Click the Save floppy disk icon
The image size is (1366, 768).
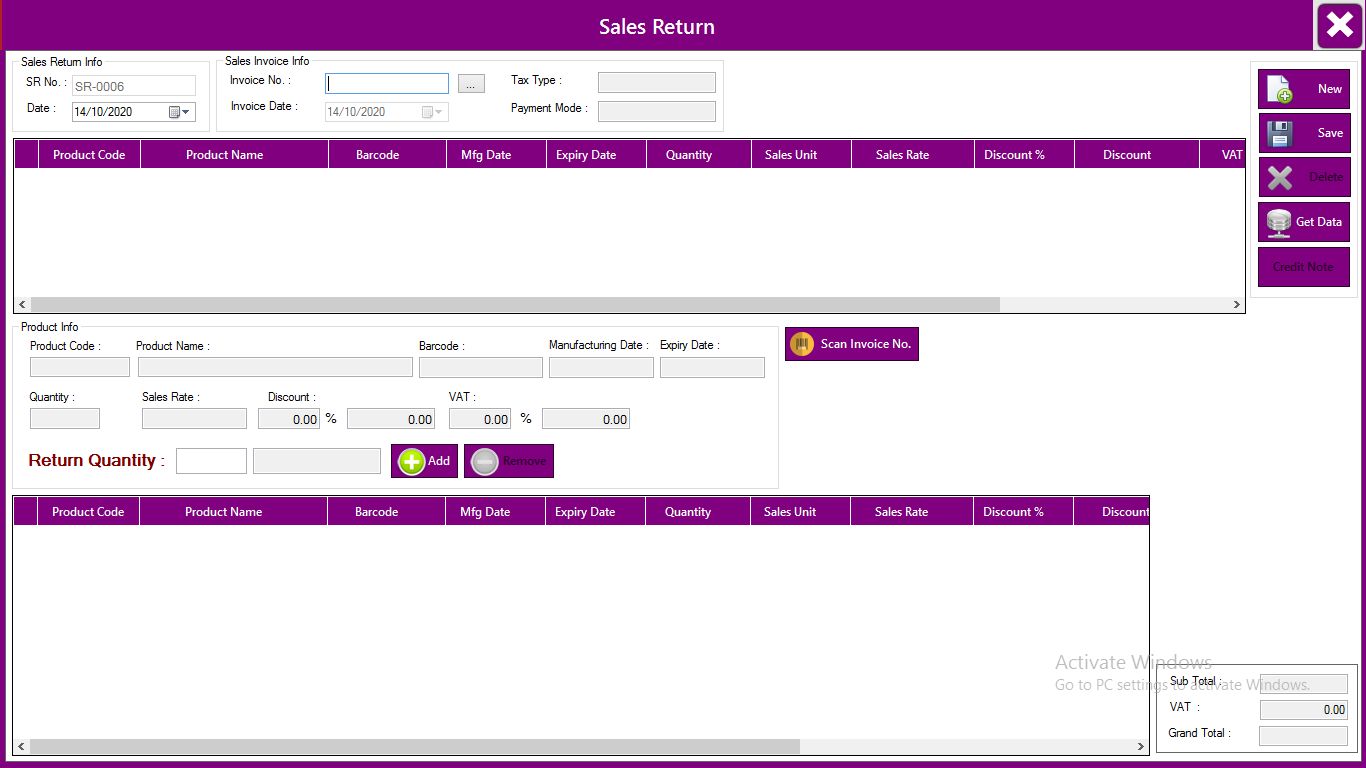tap(1280, 134)
